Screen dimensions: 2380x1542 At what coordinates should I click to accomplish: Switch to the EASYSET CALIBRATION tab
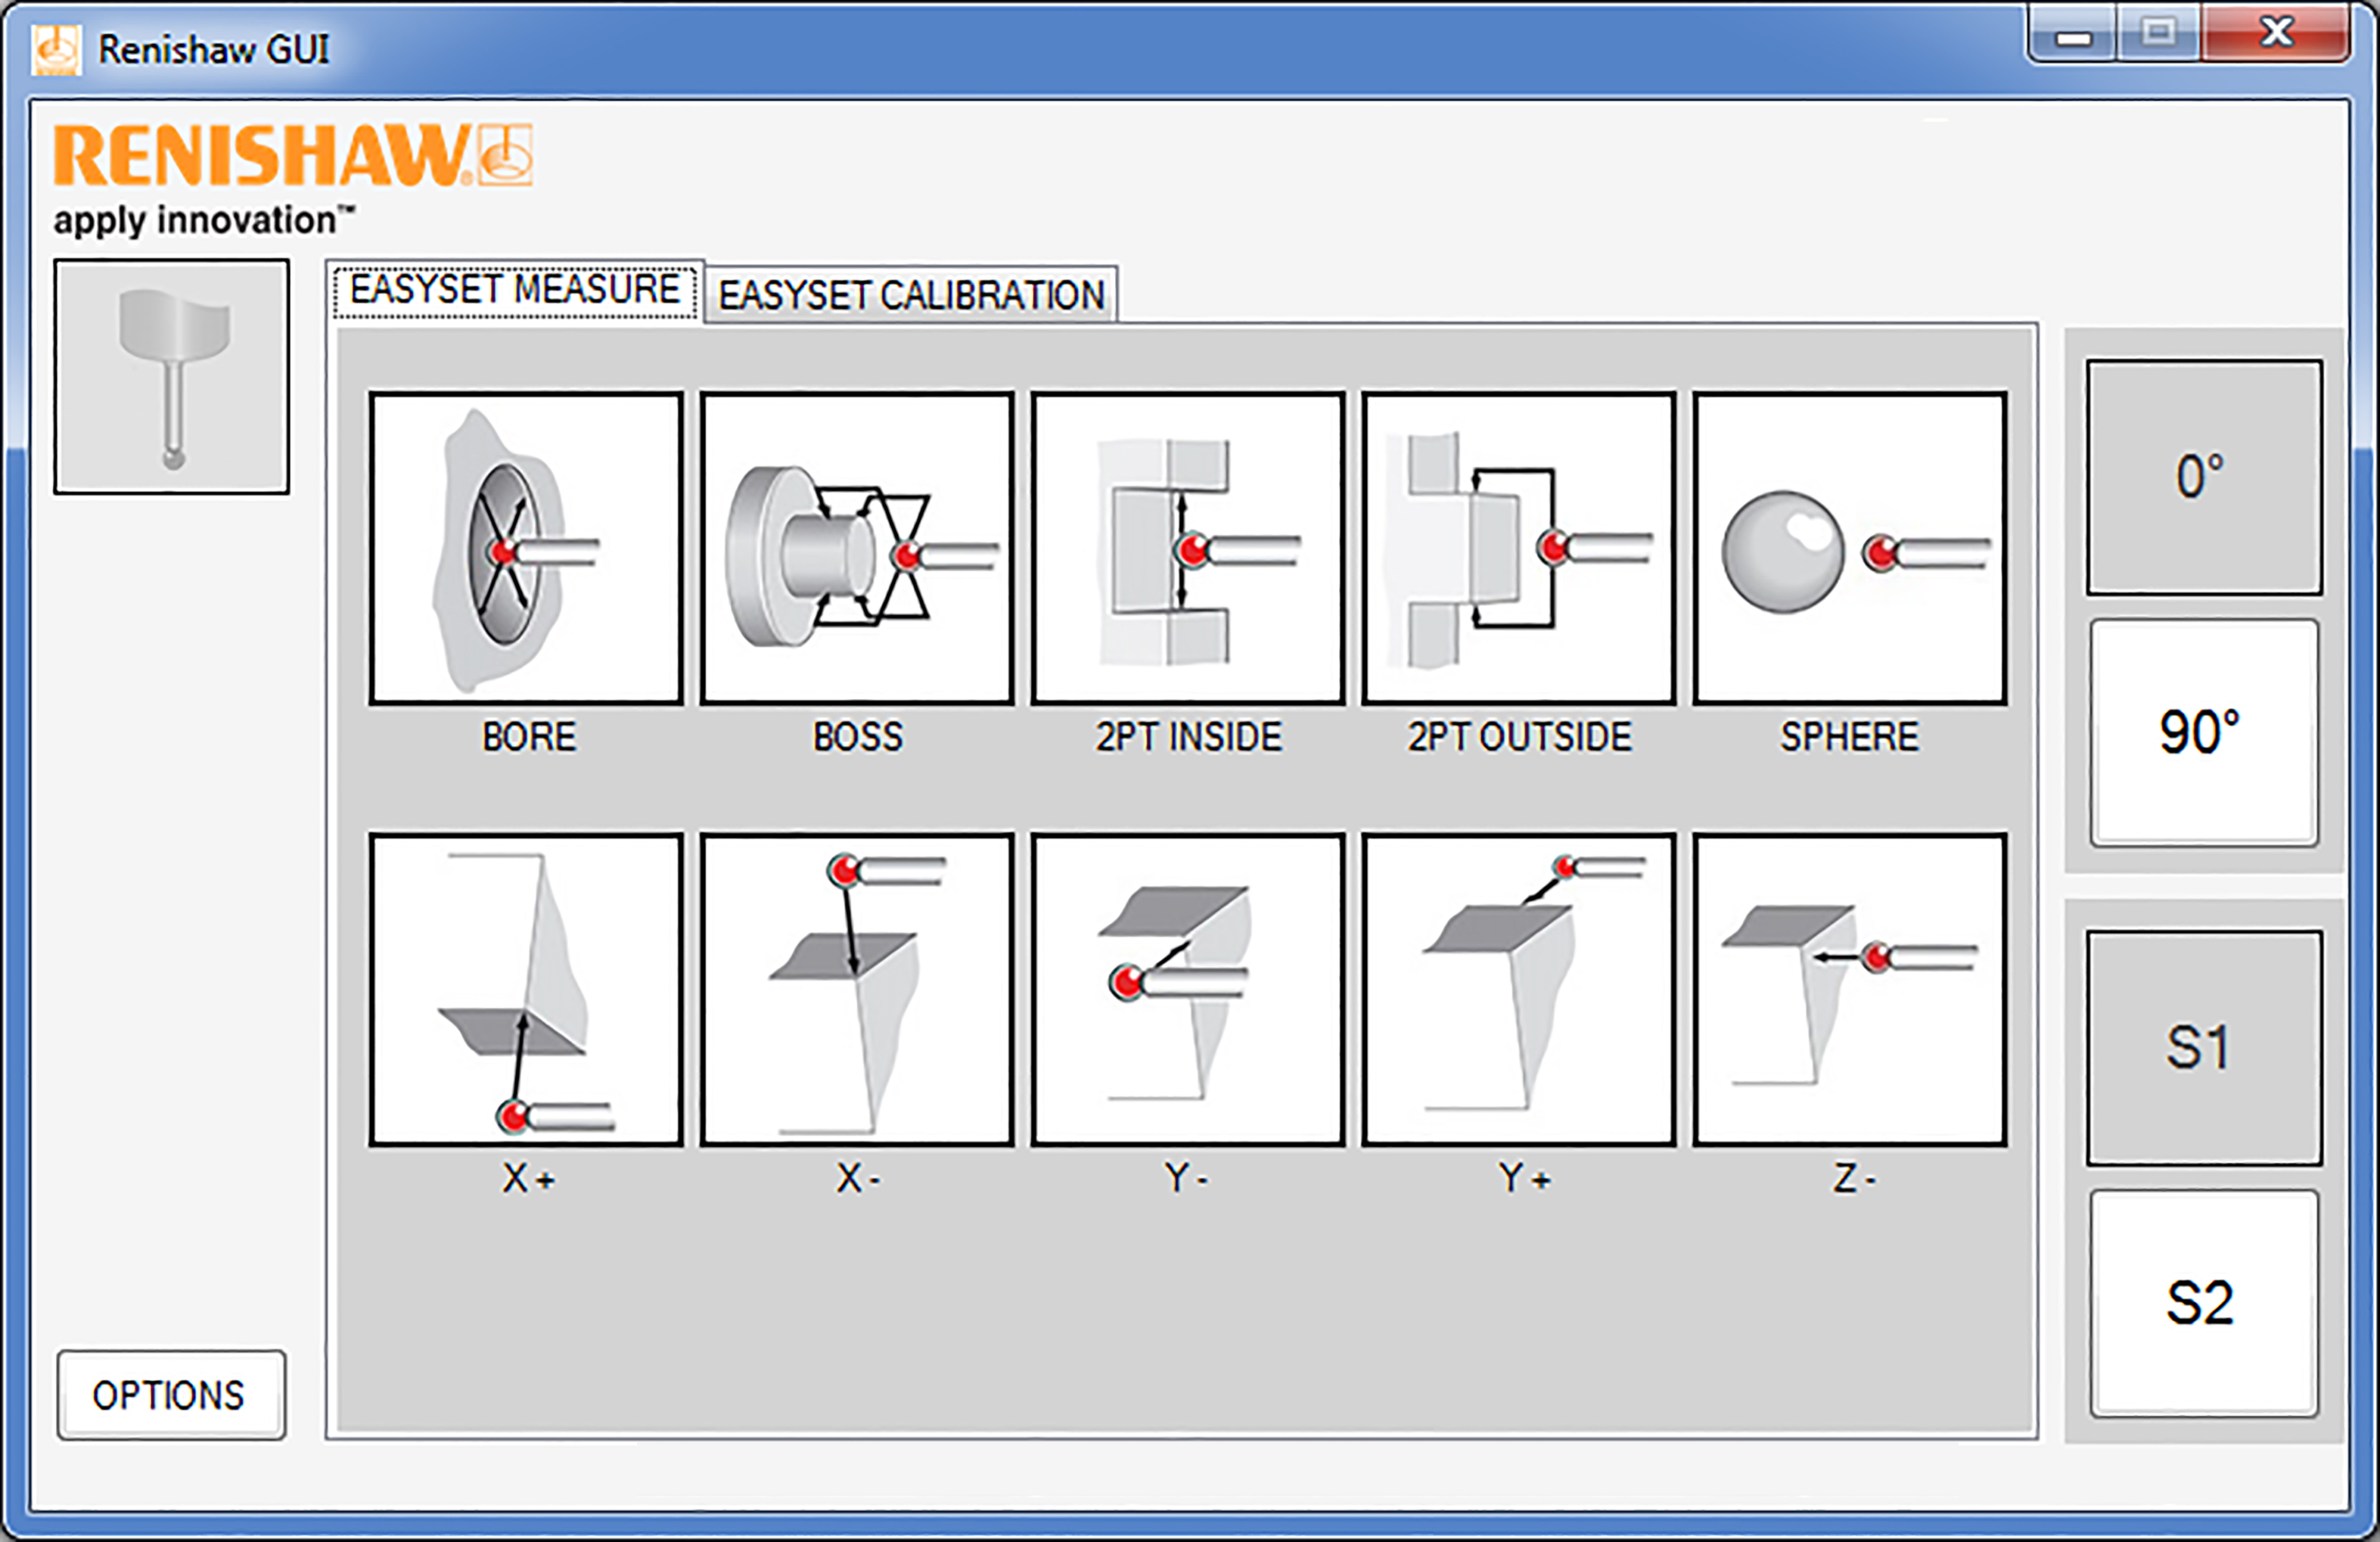pyautogui.click(x=911, y=295)
